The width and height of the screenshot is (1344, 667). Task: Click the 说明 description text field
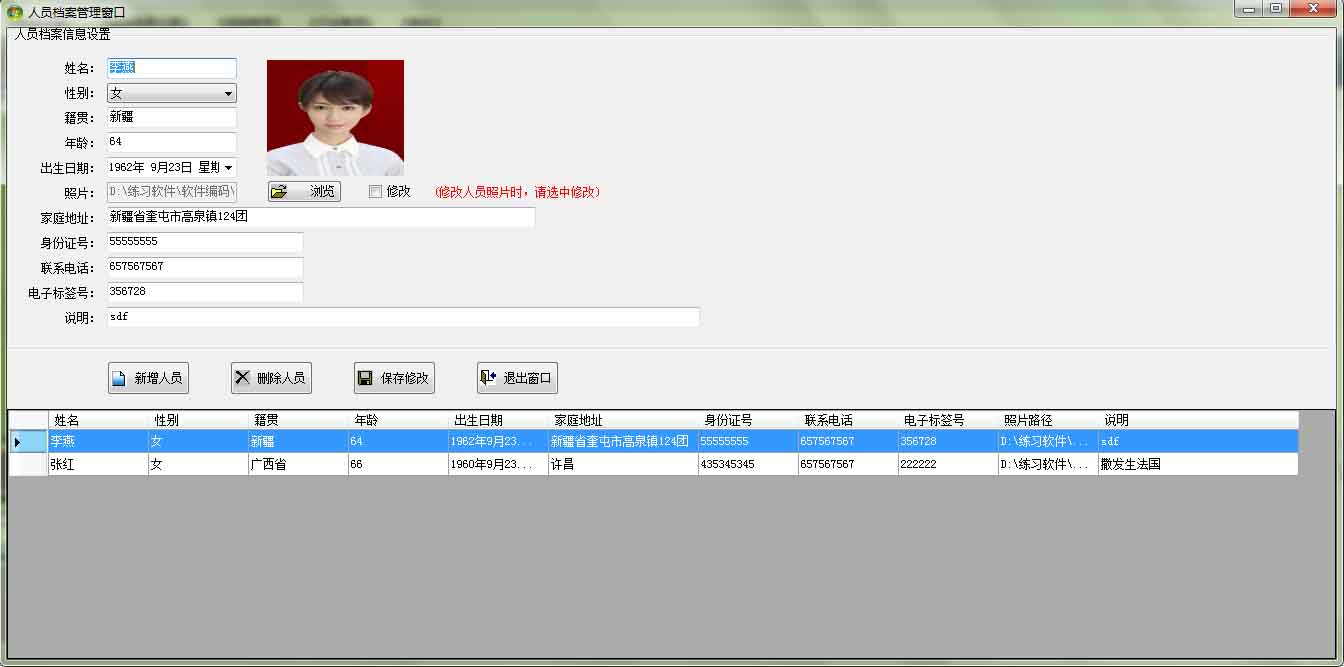pyautogui.click(x=402, y=317)
